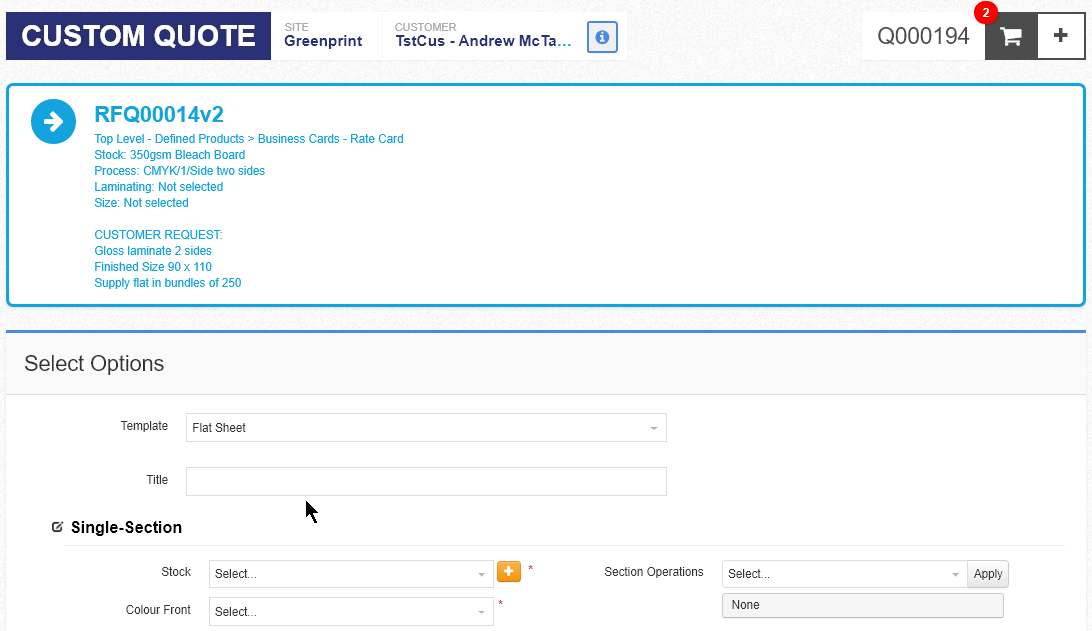The image size is (1092, 631).
Task: Click the Q000194 quote number
Action: point(923,36)
